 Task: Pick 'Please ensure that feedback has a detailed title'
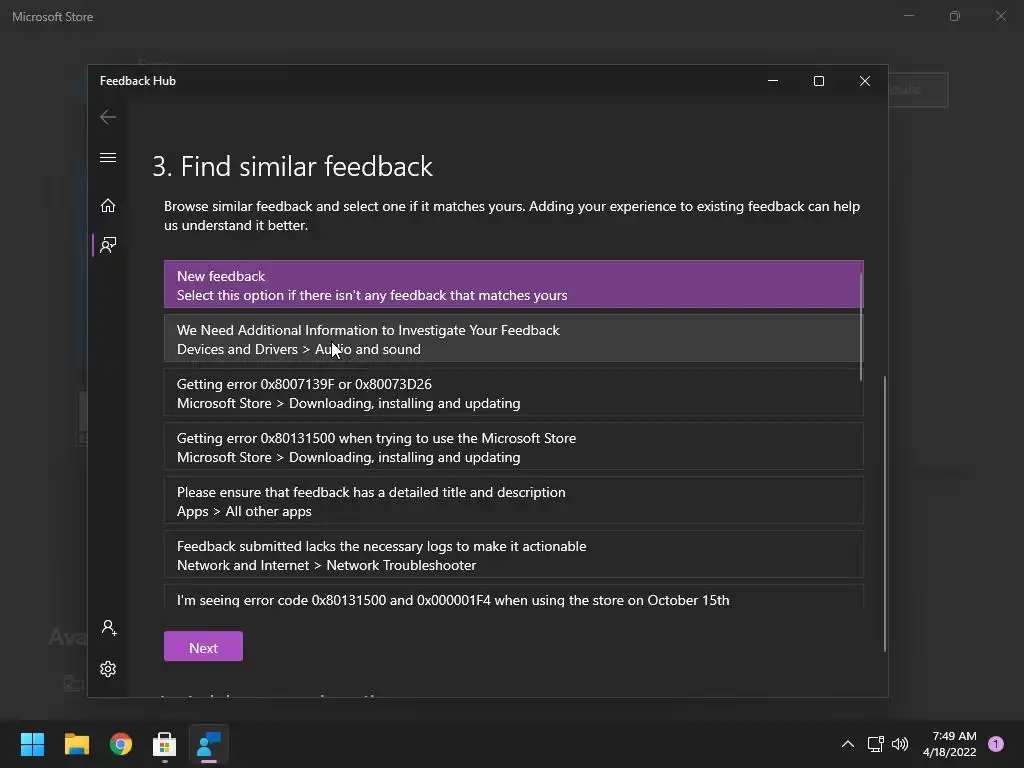(513, 501)
